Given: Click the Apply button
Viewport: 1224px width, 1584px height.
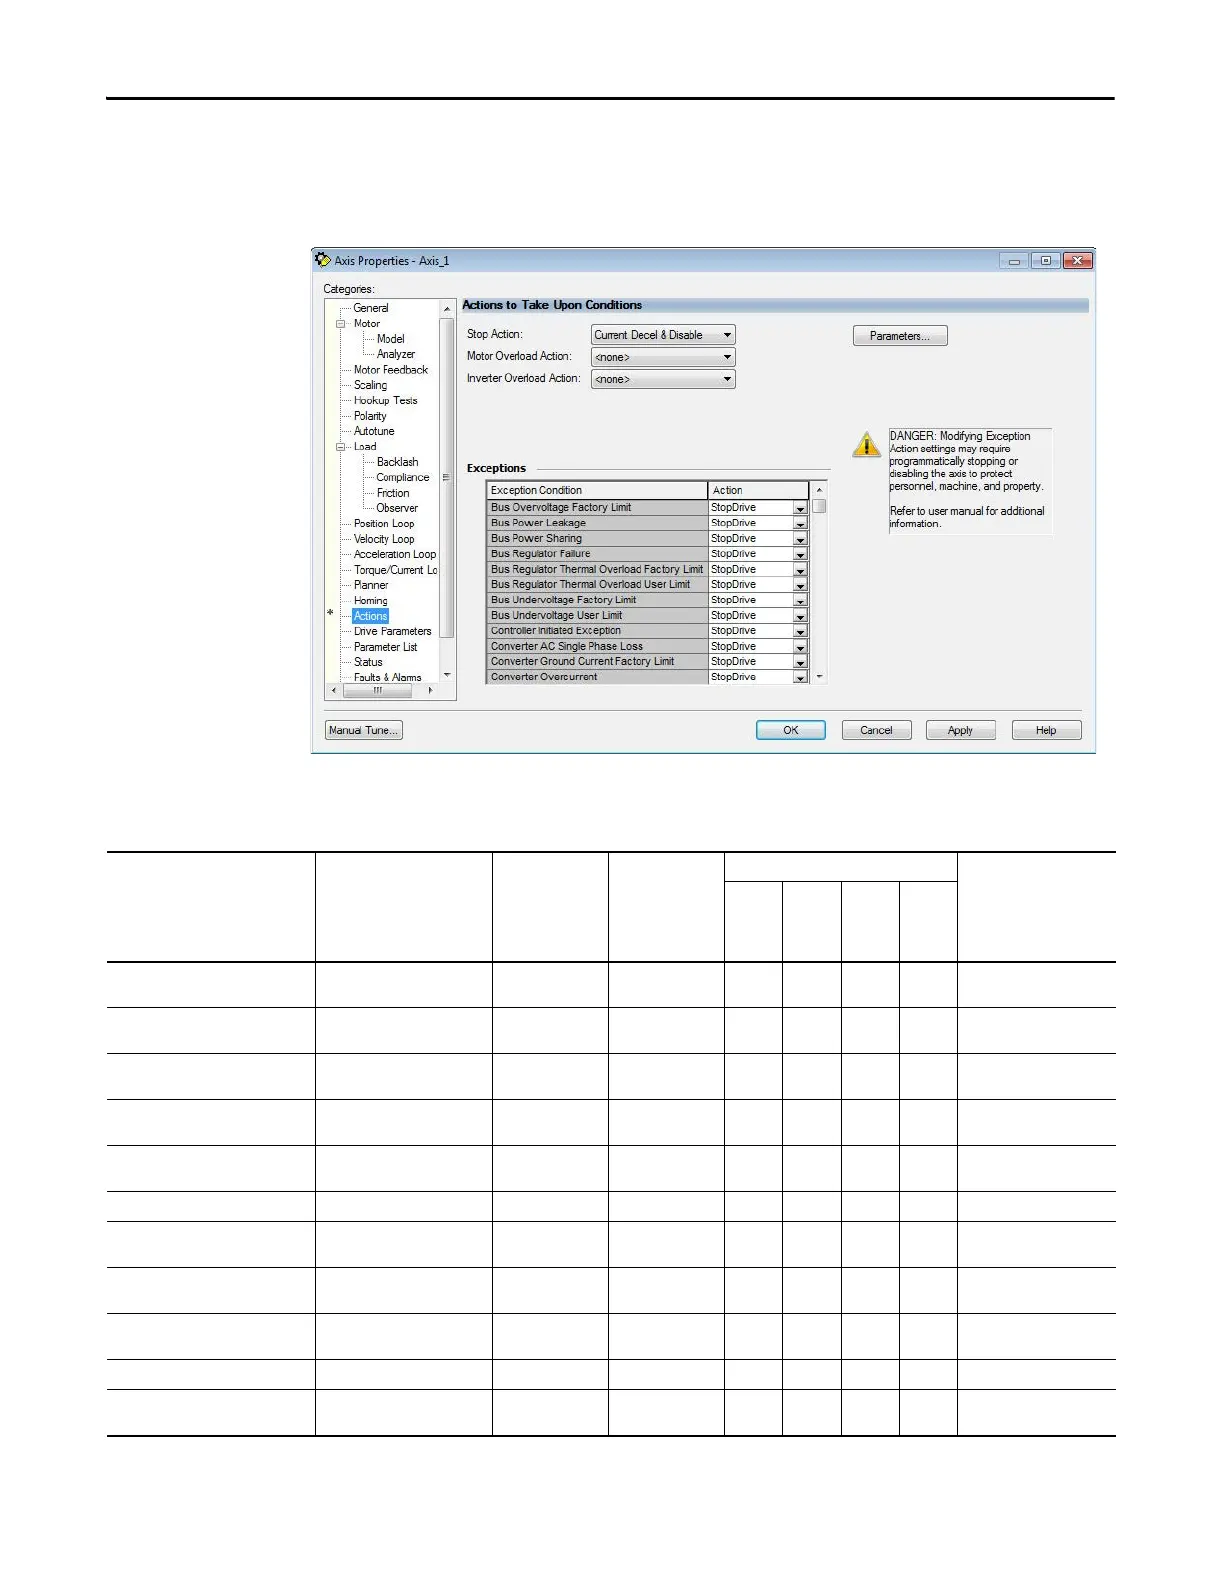Looking at the screenshot, I should (960, 730).
